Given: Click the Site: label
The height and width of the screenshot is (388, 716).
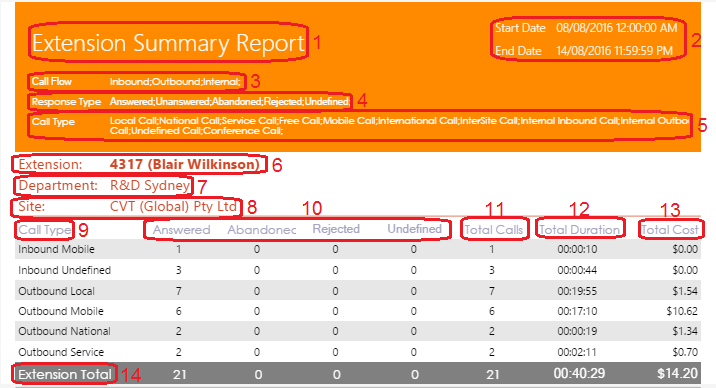Looking at the screenshot, I should pyautogui.click(x=32, y=206).
